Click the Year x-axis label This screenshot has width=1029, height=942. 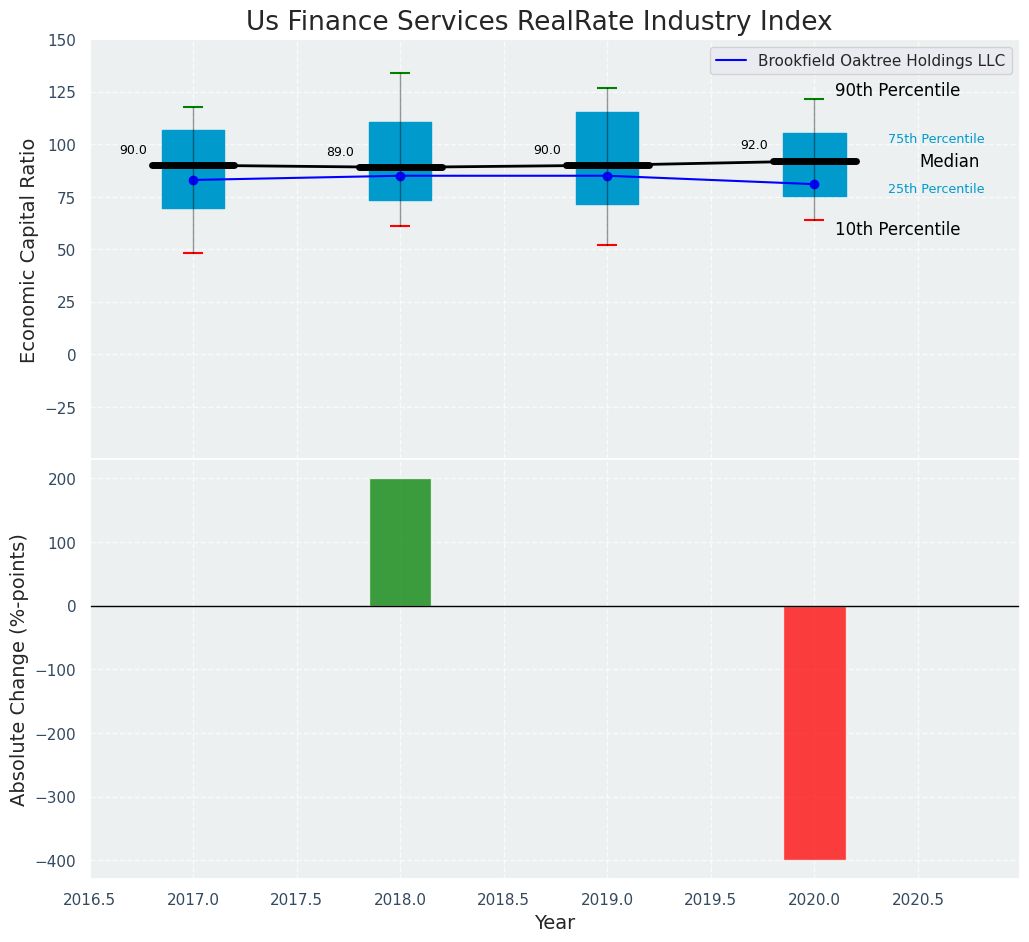554,923
